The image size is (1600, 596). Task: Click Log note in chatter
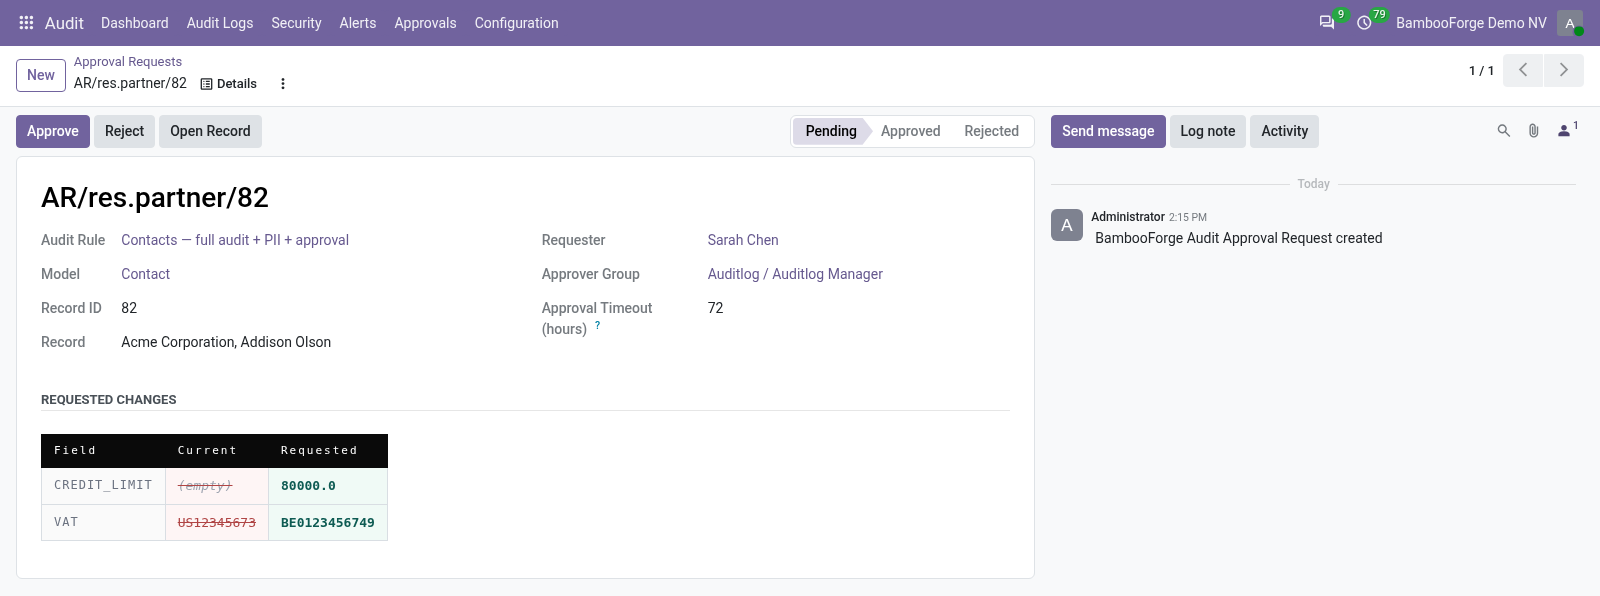pos(1208,131)
